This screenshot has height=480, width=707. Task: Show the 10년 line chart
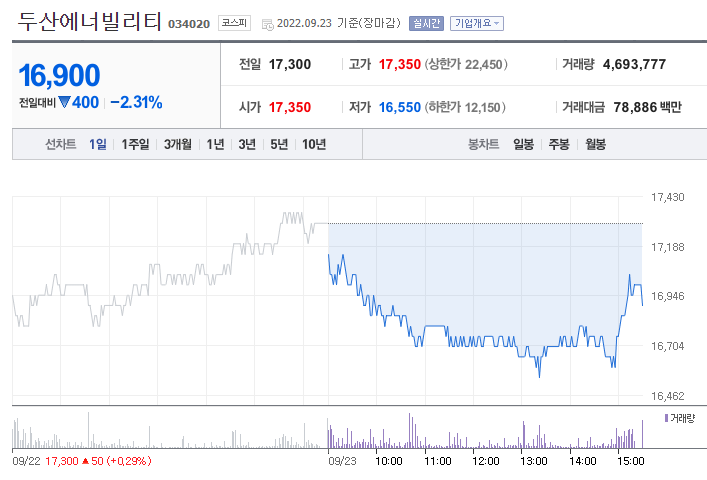(314, 144)
